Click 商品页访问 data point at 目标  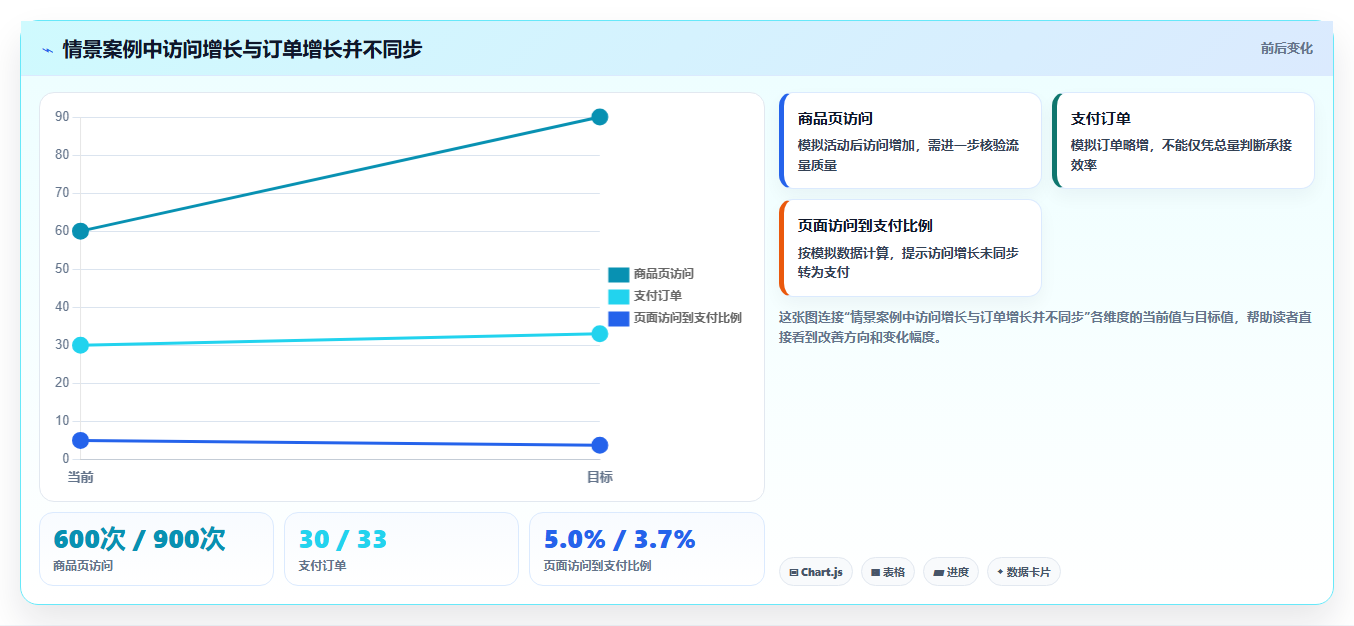tap(600, 117)
